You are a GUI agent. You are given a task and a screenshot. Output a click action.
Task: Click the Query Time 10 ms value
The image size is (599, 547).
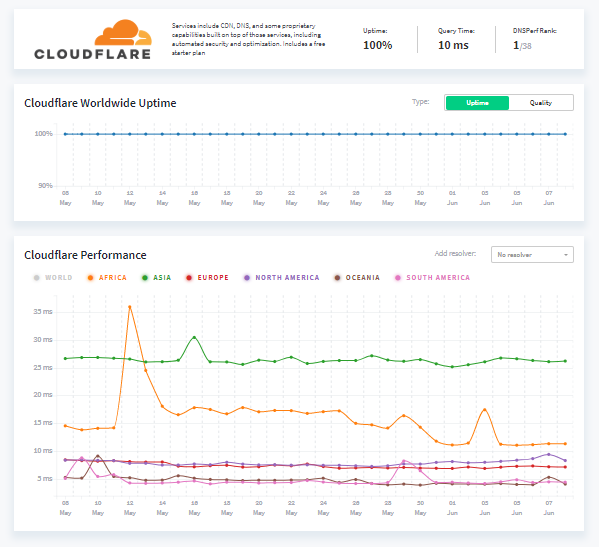coord(453,45)
